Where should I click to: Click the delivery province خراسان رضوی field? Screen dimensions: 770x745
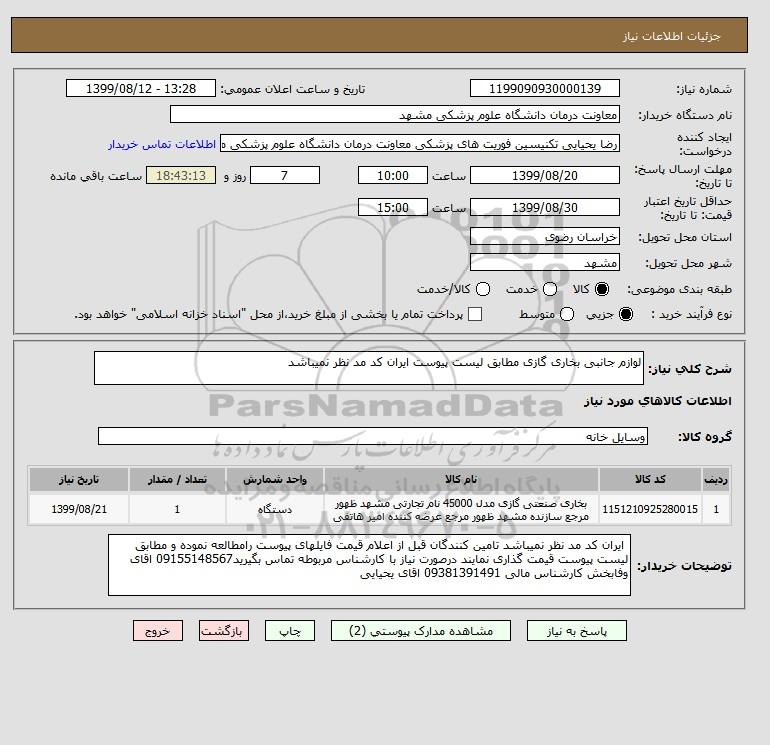(x=545, y=237)
